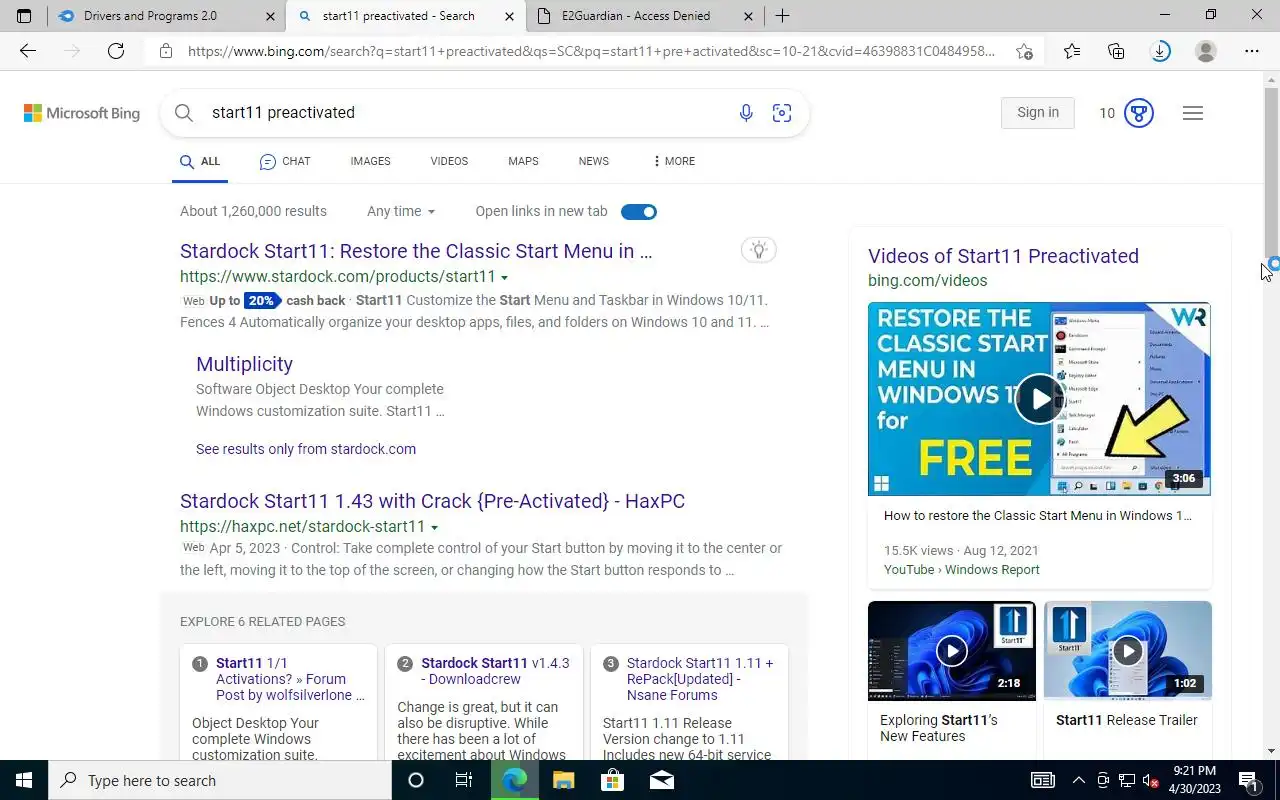Viewport: 1280px width, 800px height.
Task: Select the CHAT search tab
Action: tap(285, 161)
